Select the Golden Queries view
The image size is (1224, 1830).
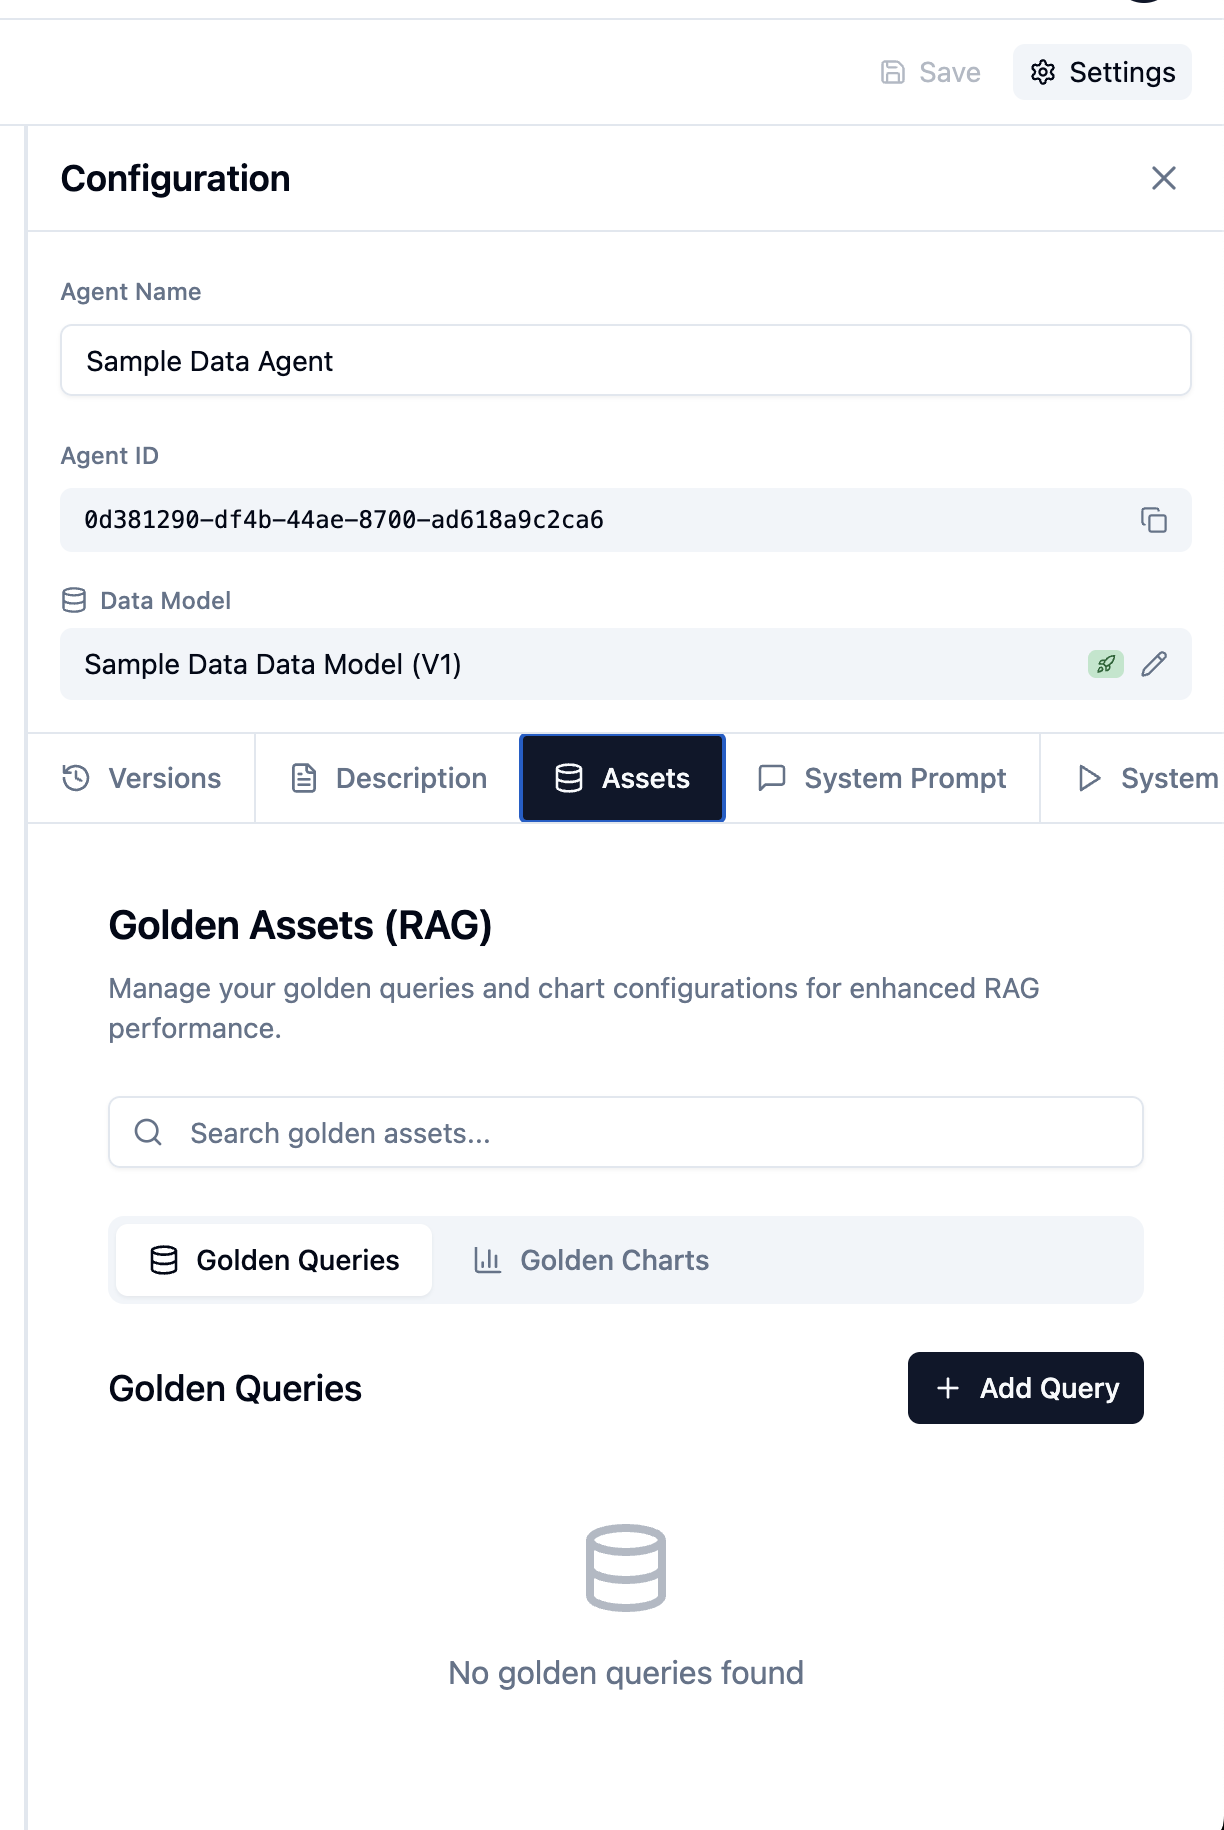[272, 1260]
